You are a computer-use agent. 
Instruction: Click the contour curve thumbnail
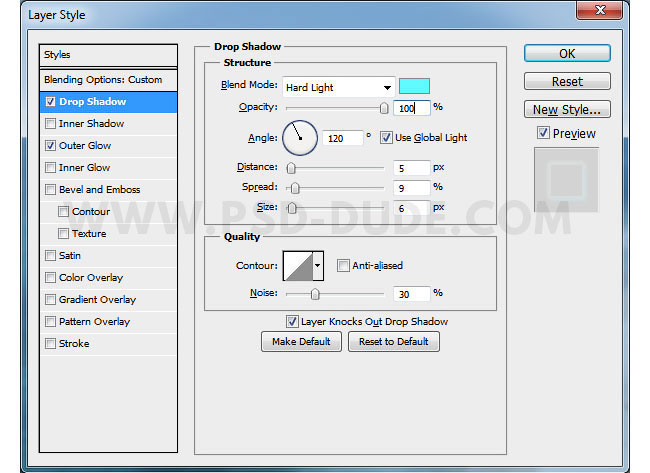coord(298,265)
